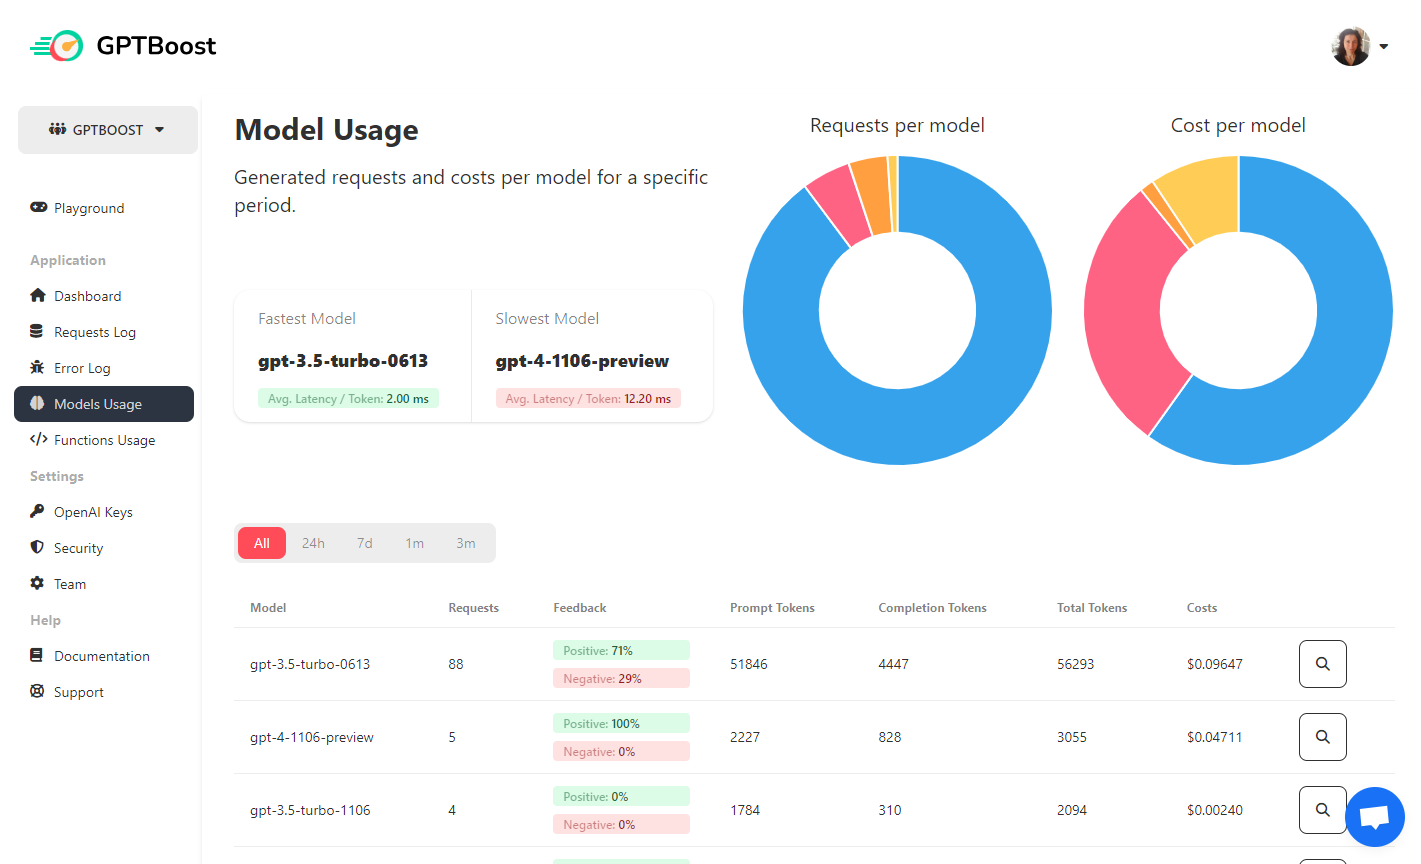View details for gpt-4-1106-preview via magnifier
The height and width of the screenshot is (864, 1421).
(1323, 737)
